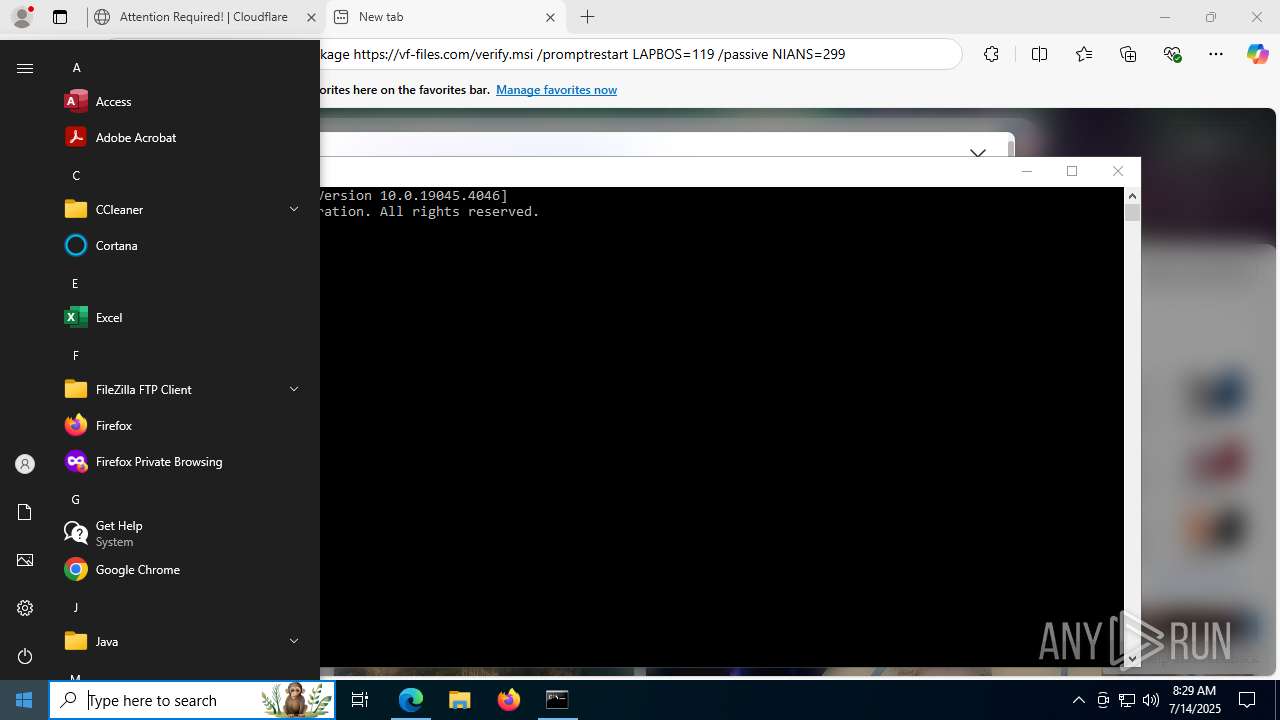The image size is (1280, 720).
Task: Open Edge Browser essentials icon
Action: pos(1173,54)
